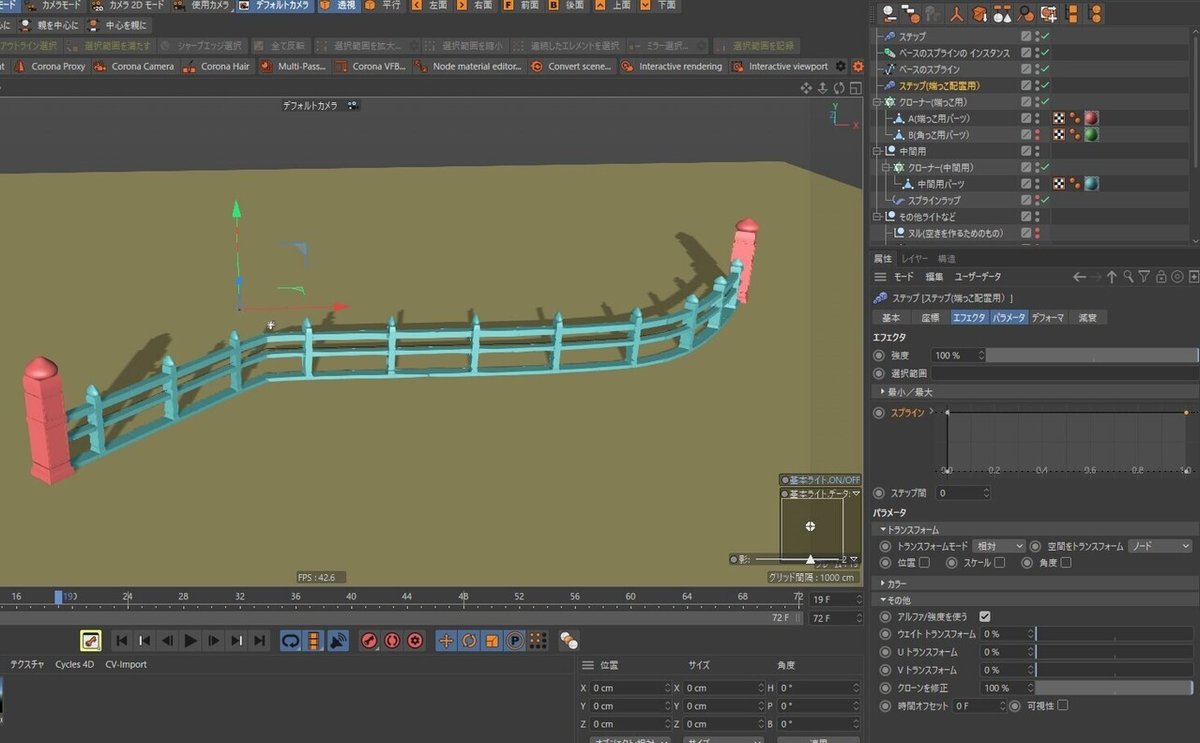Collapse クローナー(端っこ用) tree node
Viewport: 1200px width, 743px height.
coord(876,102)
